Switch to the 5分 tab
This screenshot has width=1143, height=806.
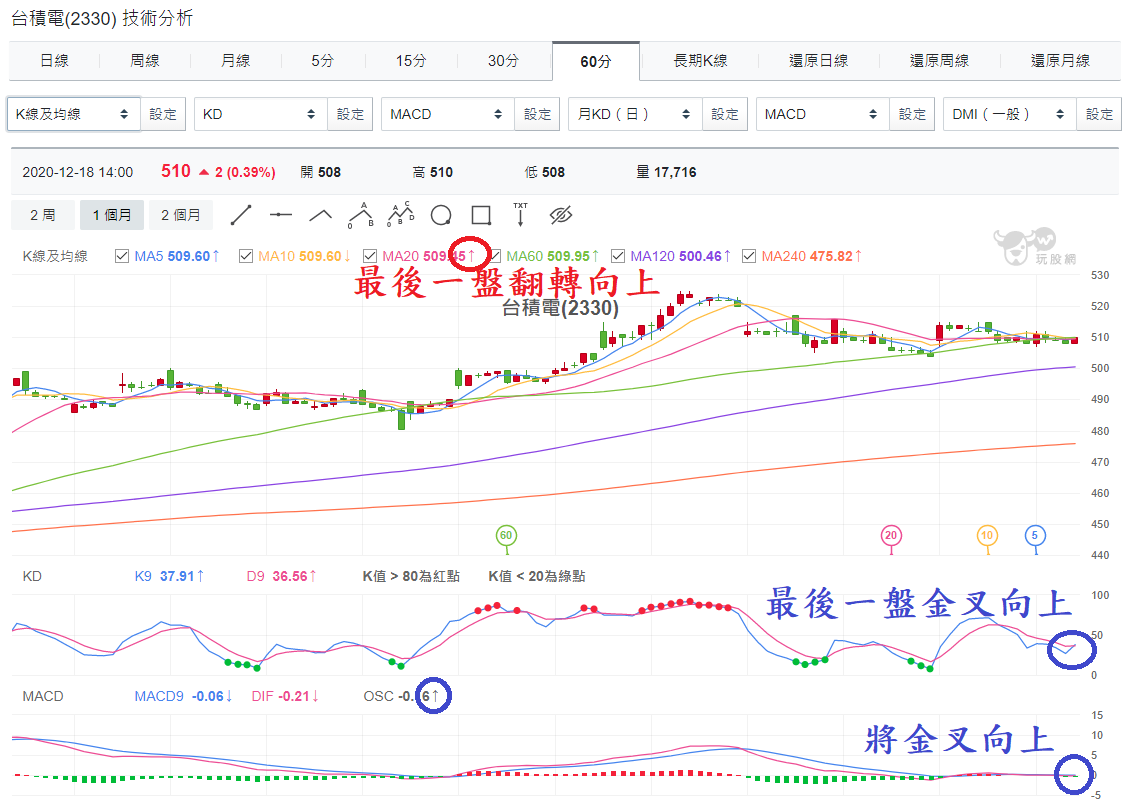click(x=322, y=61)
